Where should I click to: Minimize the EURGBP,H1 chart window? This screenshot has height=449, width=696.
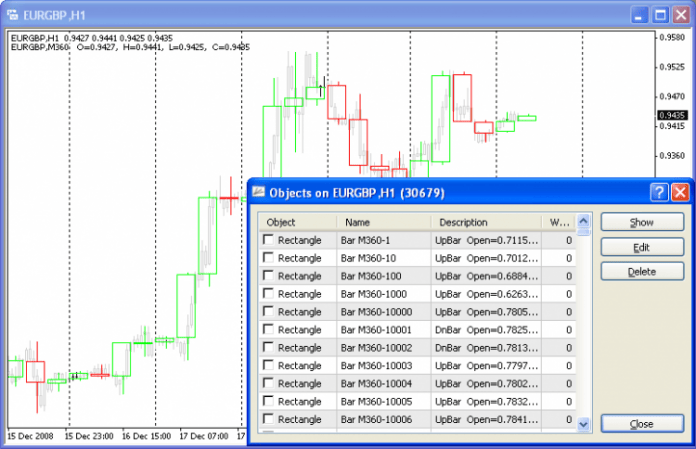click(638, 16)
